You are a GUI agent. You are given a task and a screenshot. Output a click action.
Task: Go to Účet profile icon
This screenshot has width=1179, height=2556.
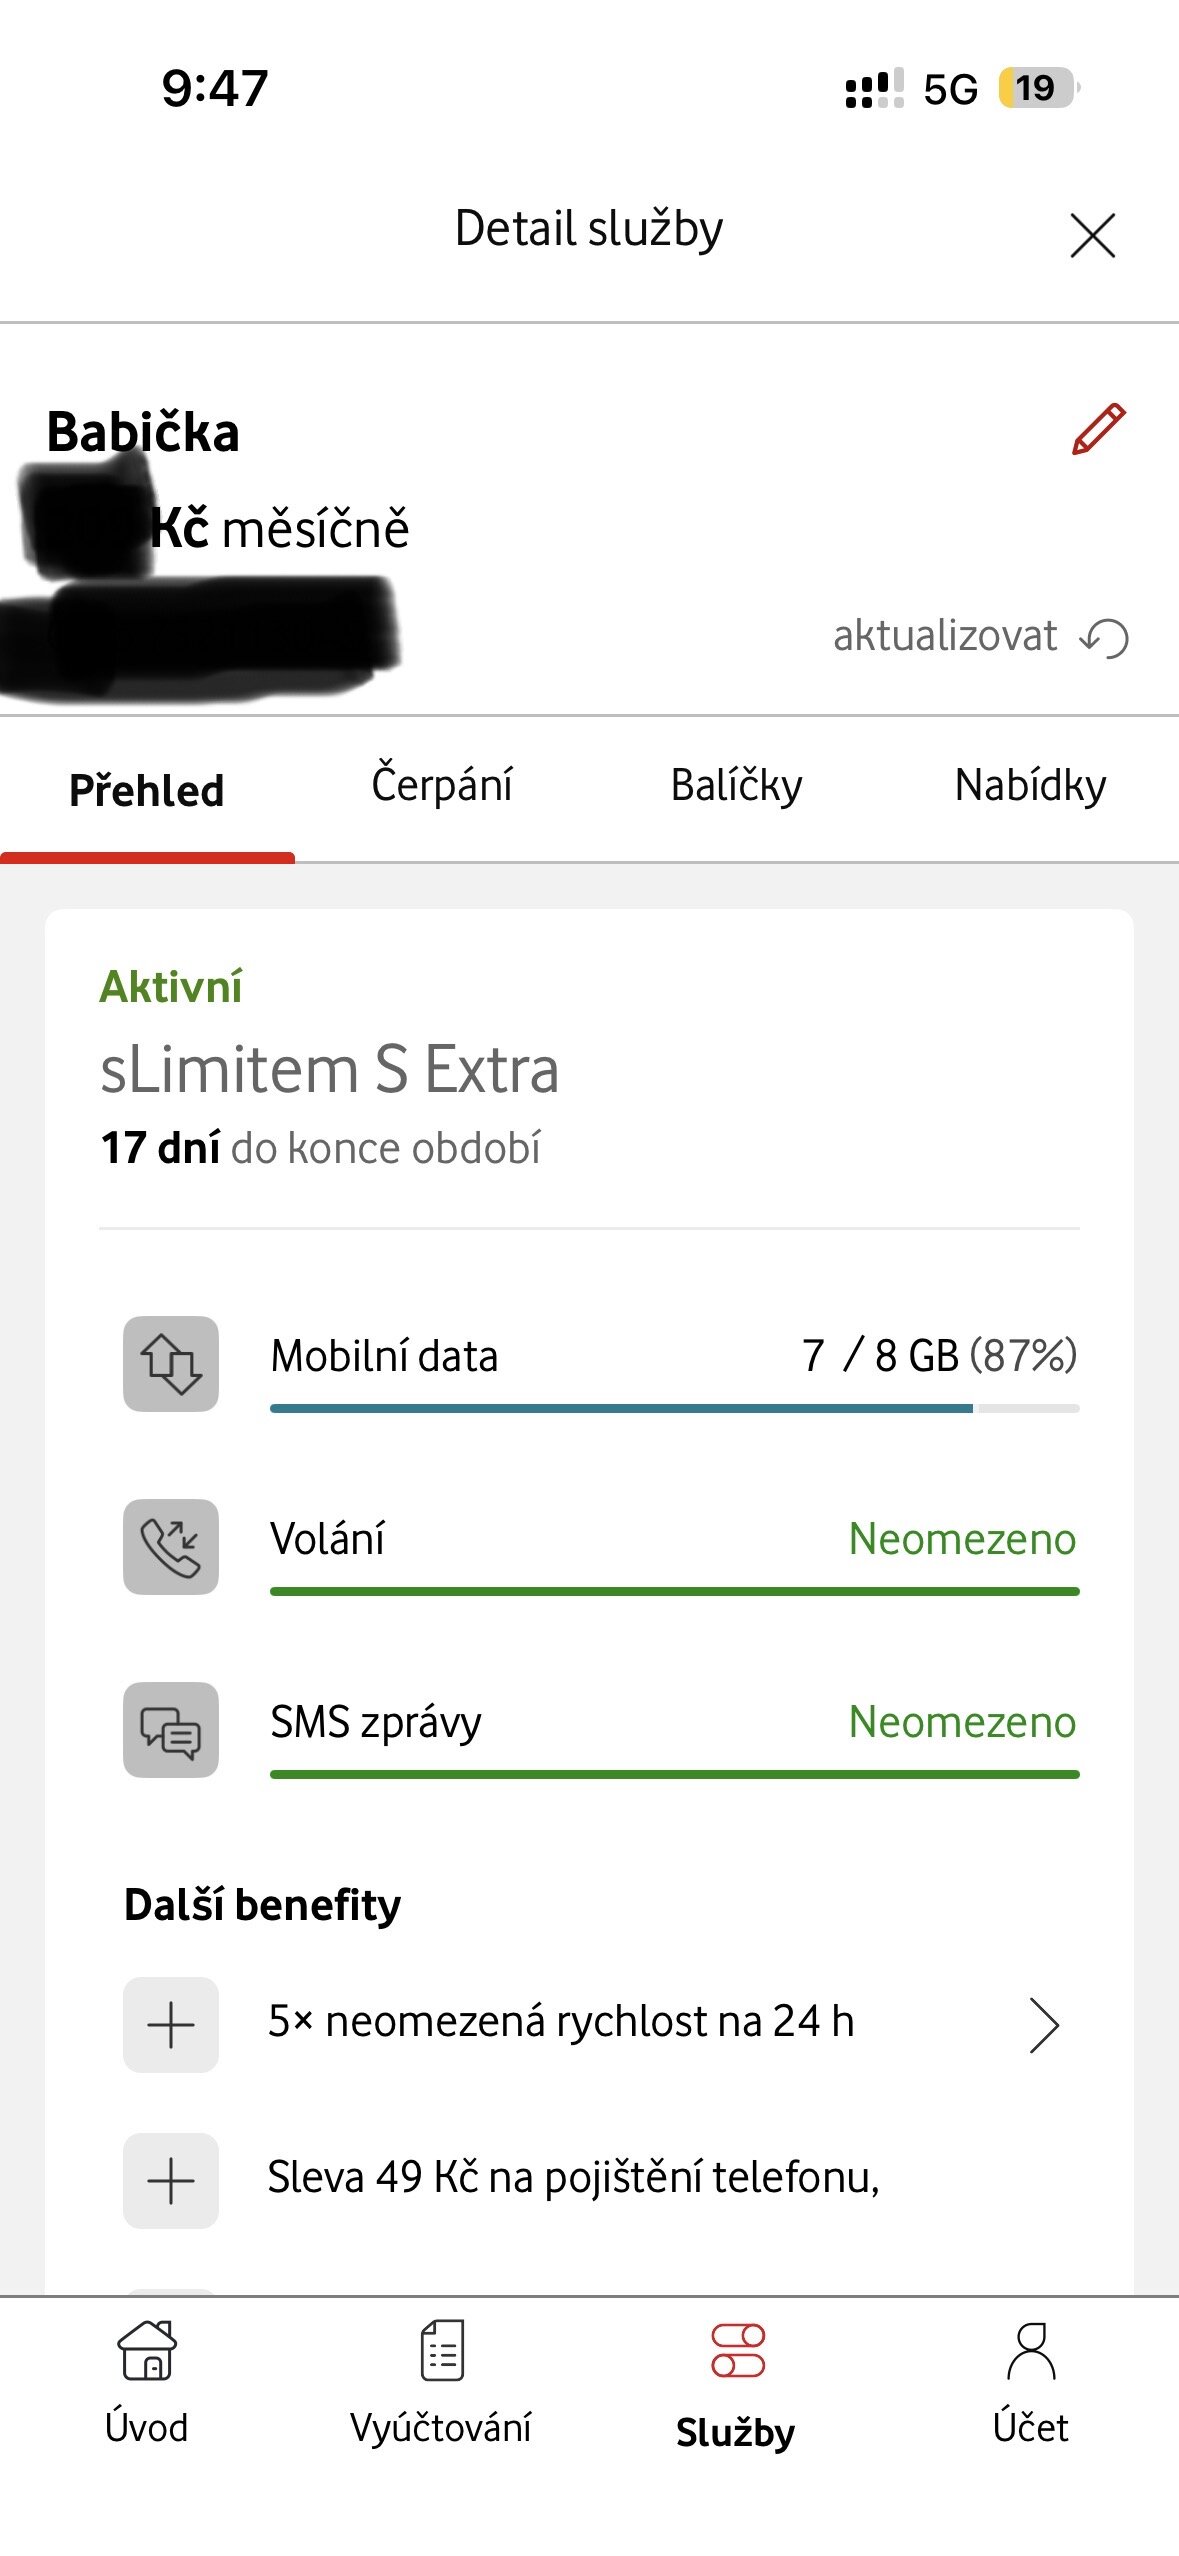tap(1030, 2350)
